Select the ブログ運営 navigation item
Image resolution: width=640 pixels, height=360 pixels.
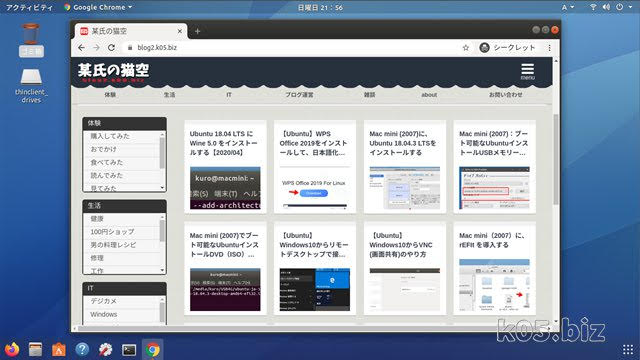point(299,95)
